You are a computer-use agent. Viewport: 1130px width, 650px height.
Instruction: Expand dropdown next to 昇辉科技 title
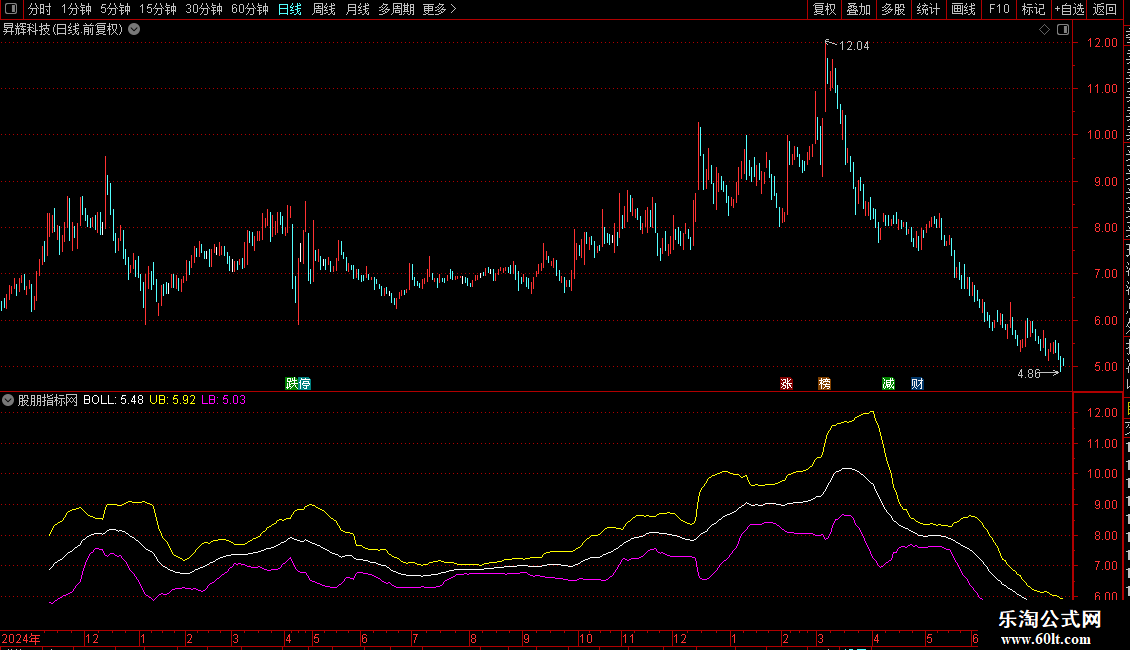tap(134, 30)
